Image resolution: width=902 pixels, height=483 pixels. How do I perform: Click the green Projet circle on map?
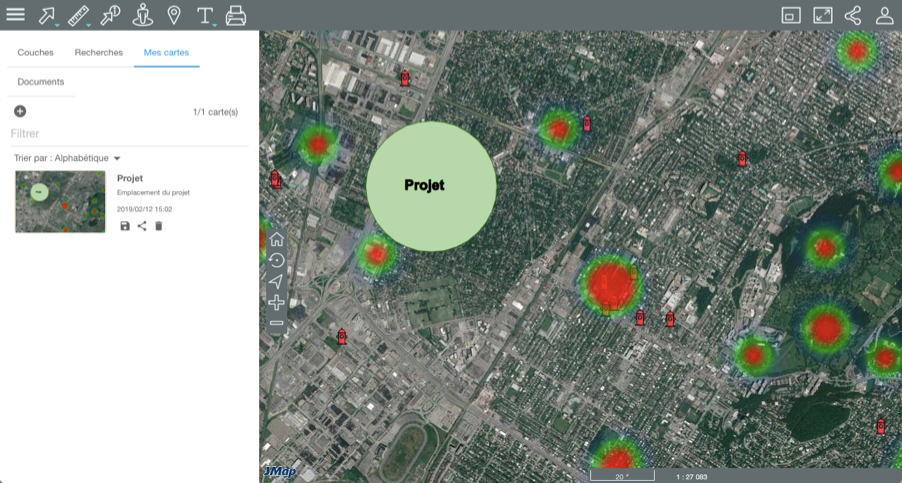click(x=431, y=186)
